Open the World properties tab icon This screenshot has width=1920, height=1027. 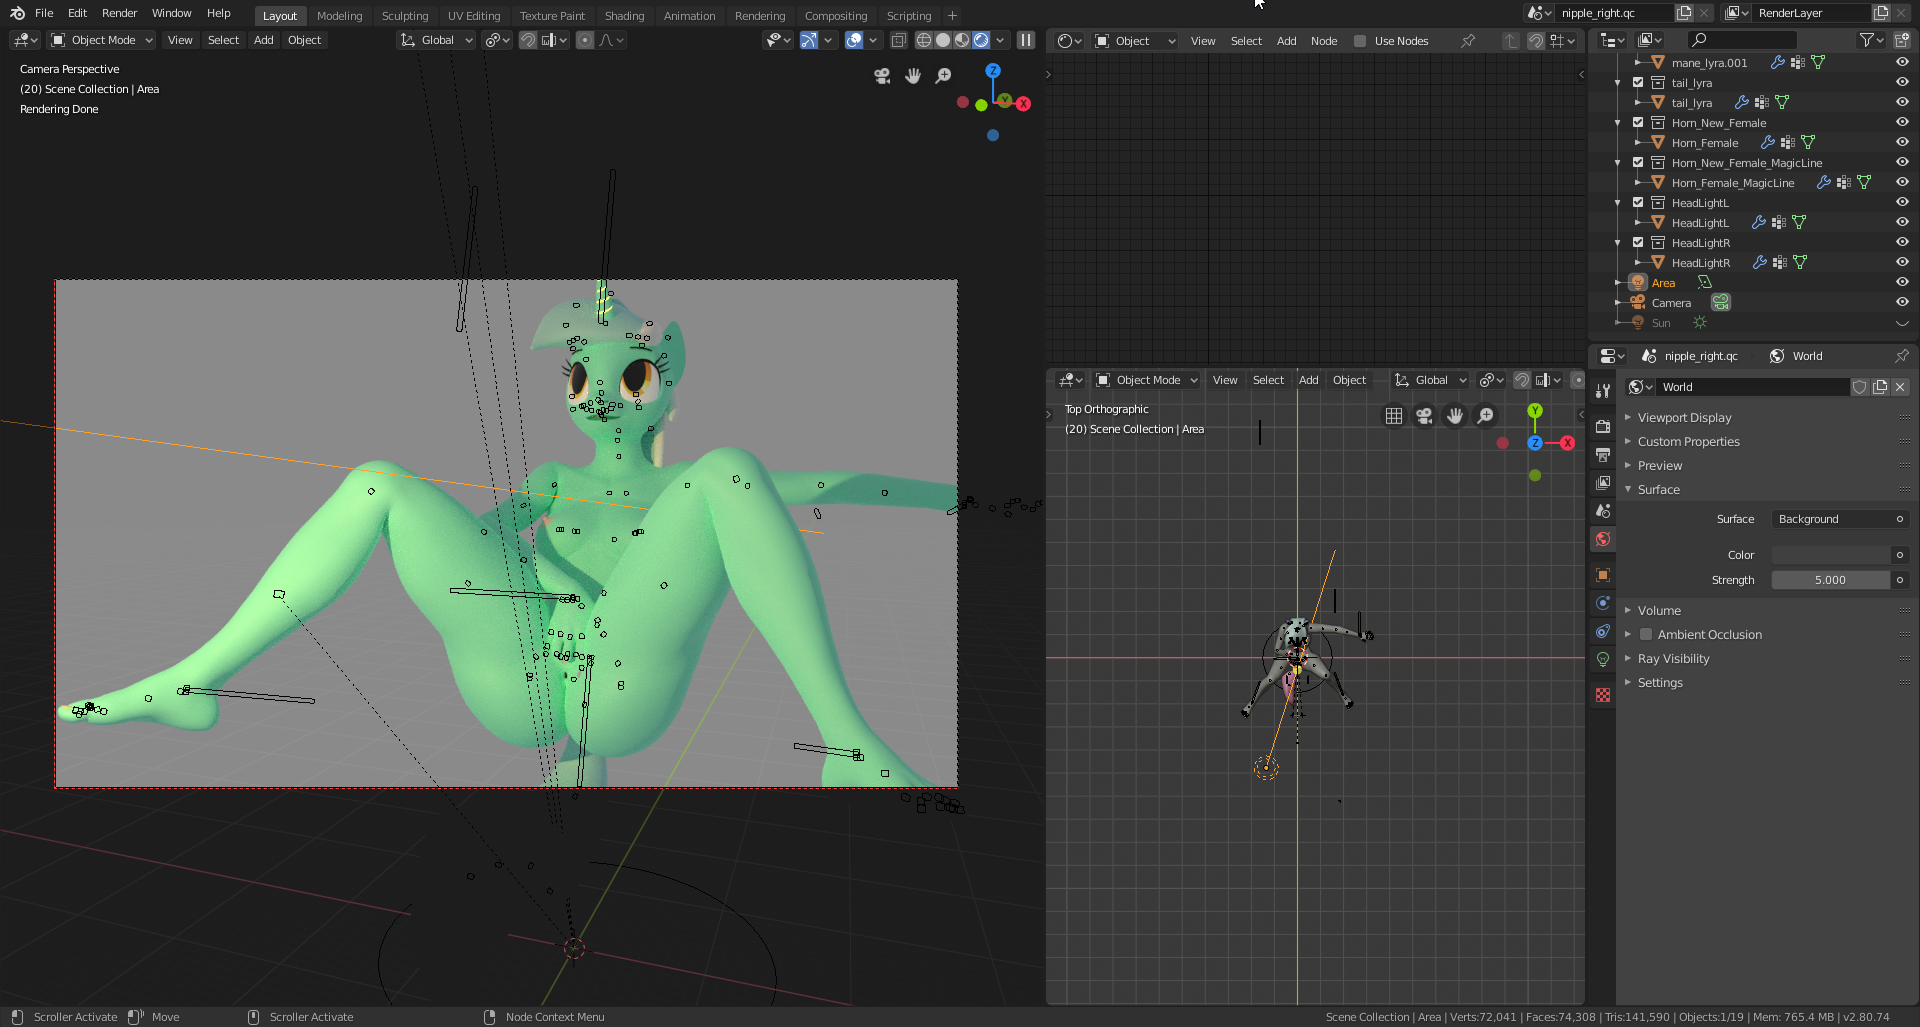1603,539
